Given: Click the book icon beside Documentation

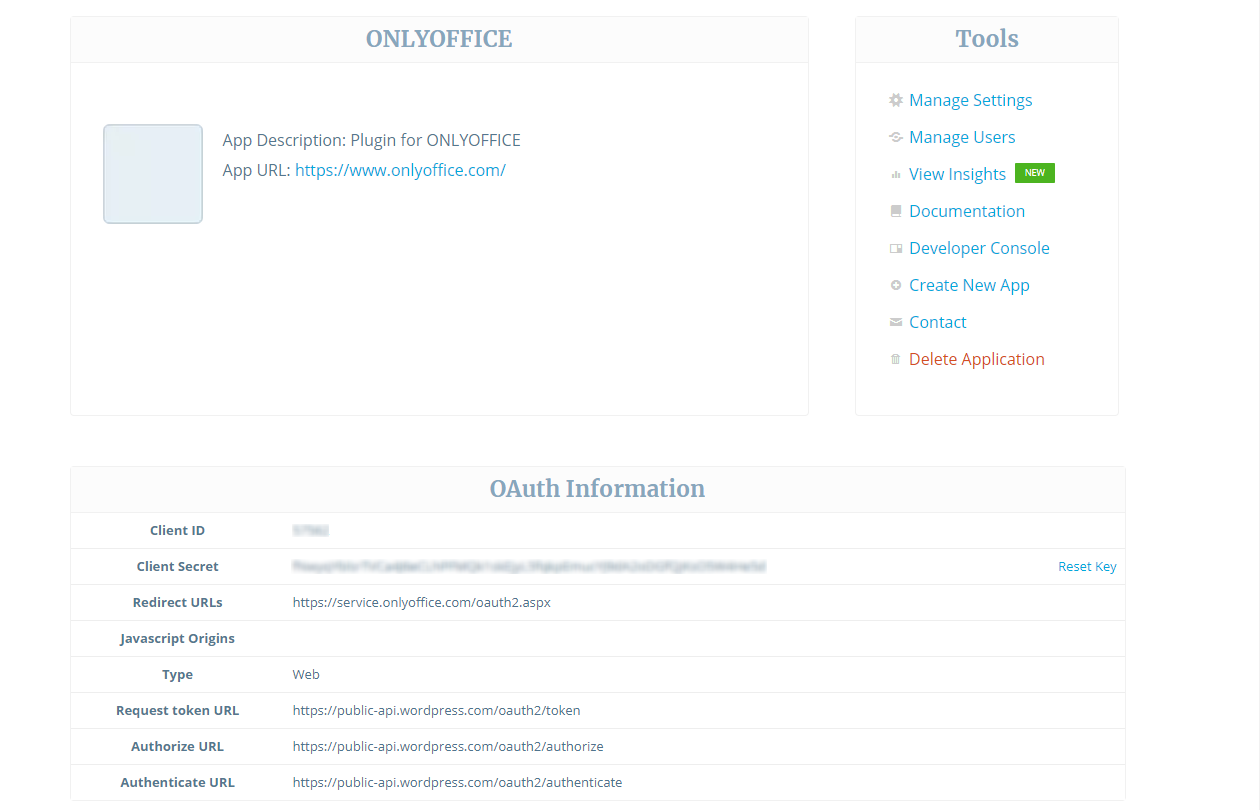Looking at the screenshot, I should 896,211.
